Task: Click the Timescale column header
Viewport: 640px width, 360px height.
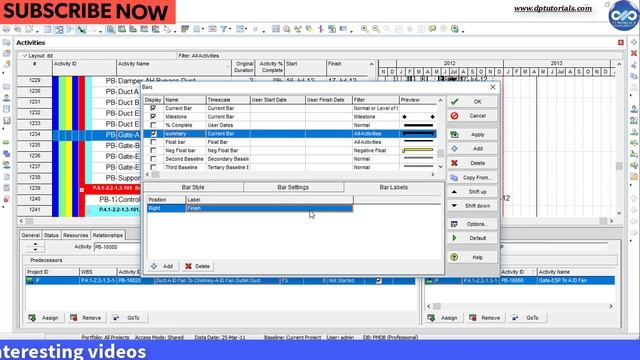Action: pos(228,100)
